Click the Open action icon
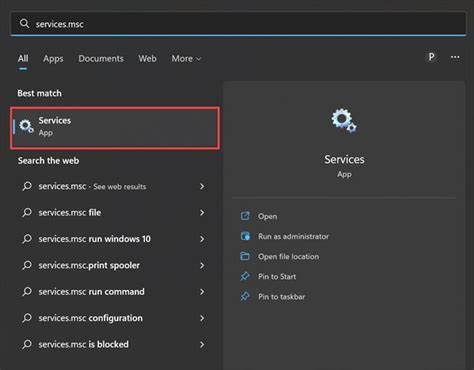This screenshot has height=370, width=474. (245, 216)
